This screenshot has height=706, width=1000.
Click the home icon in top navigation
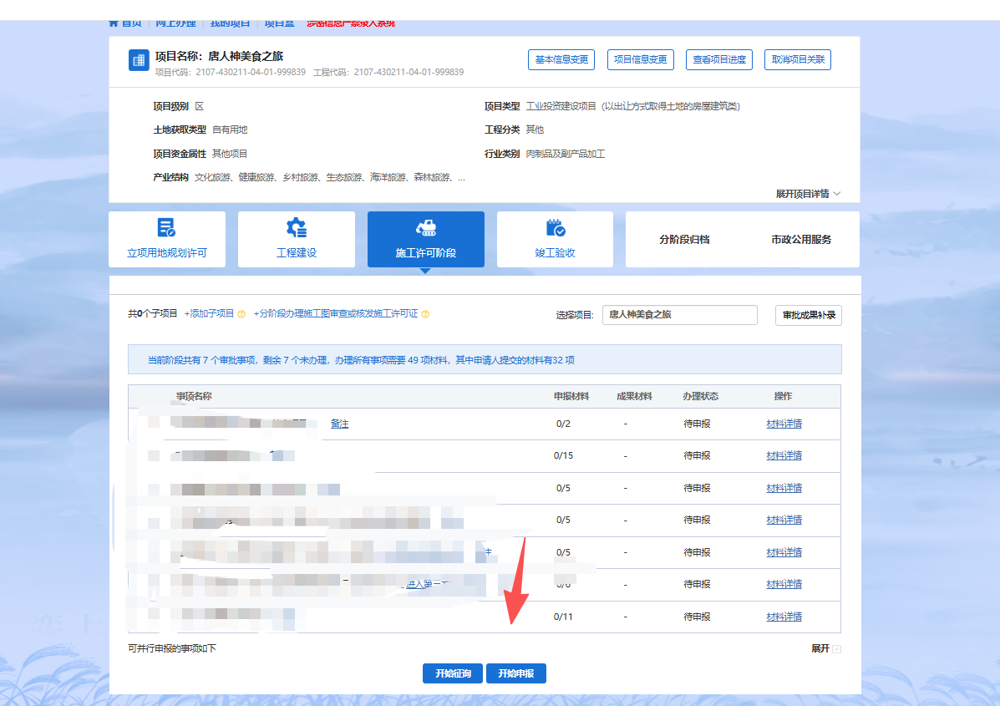(x=114, y=22)
